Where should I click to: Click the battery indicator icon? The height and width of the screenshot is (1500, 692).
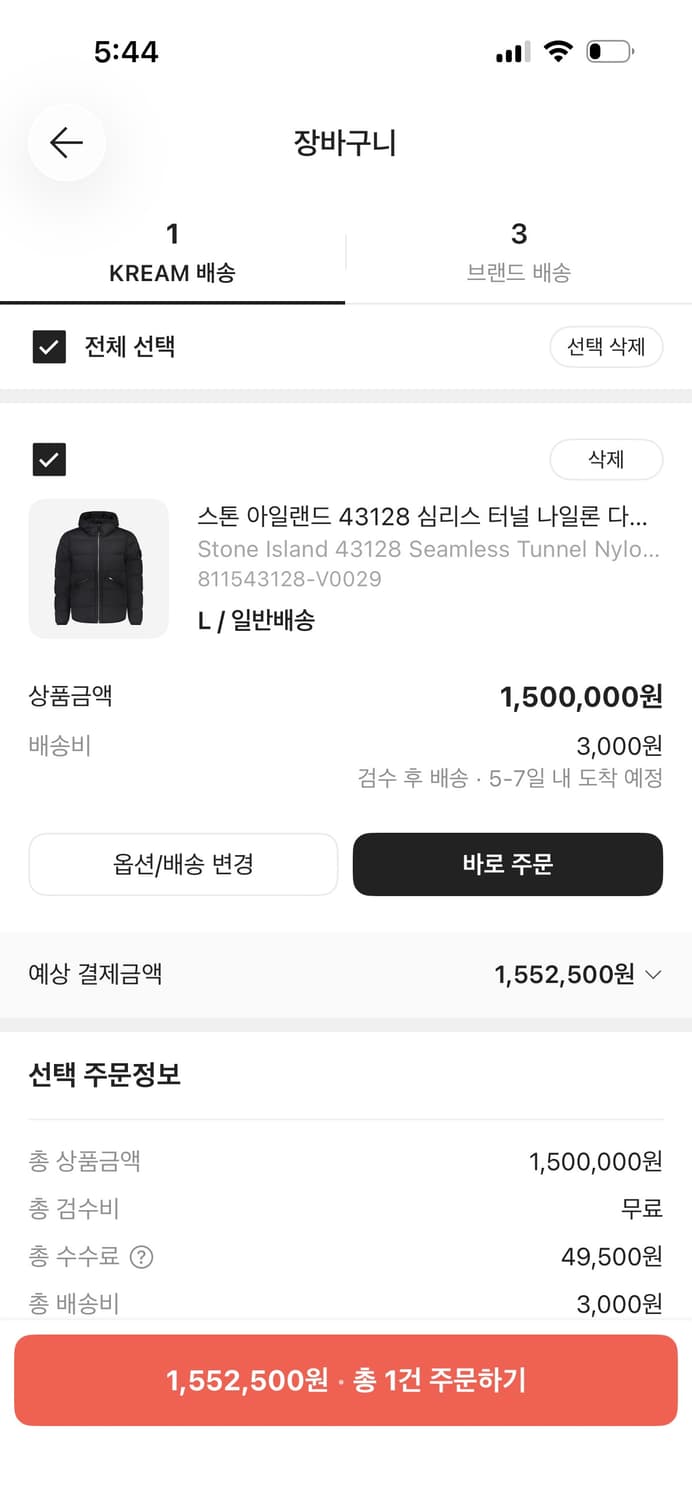612,50
